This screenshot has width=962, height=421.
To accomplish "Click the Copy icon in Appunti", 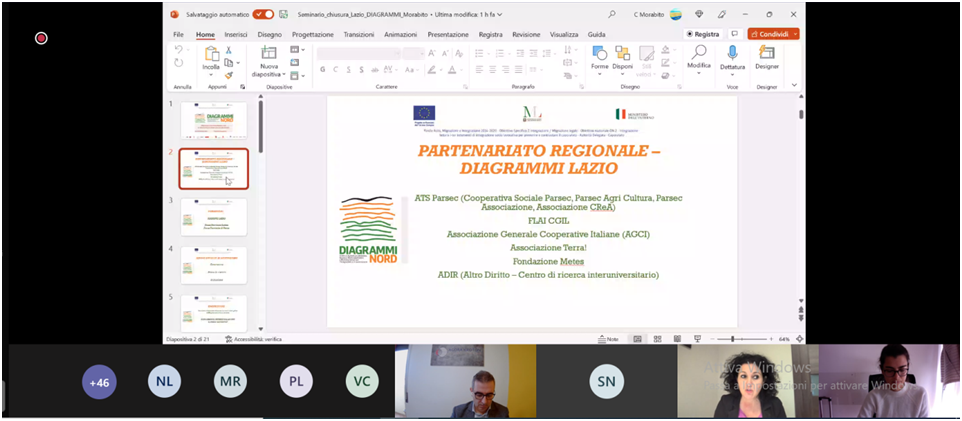I will 229,63.
